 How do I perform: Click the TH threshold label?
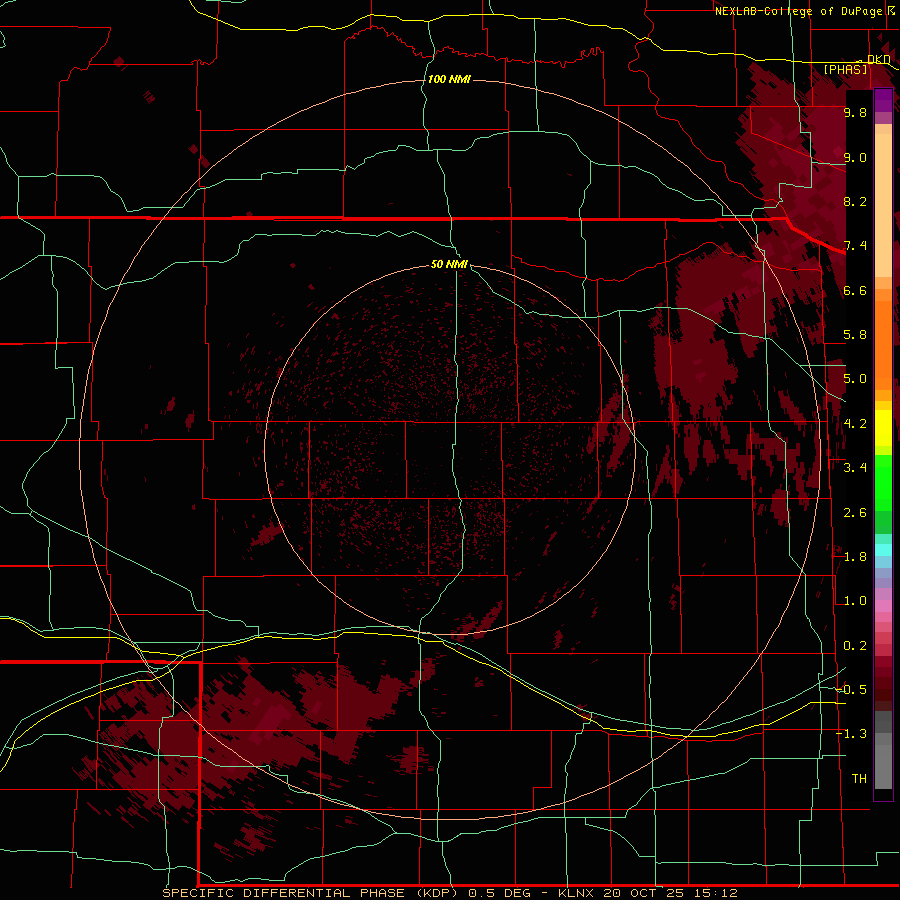coord(859,779)
